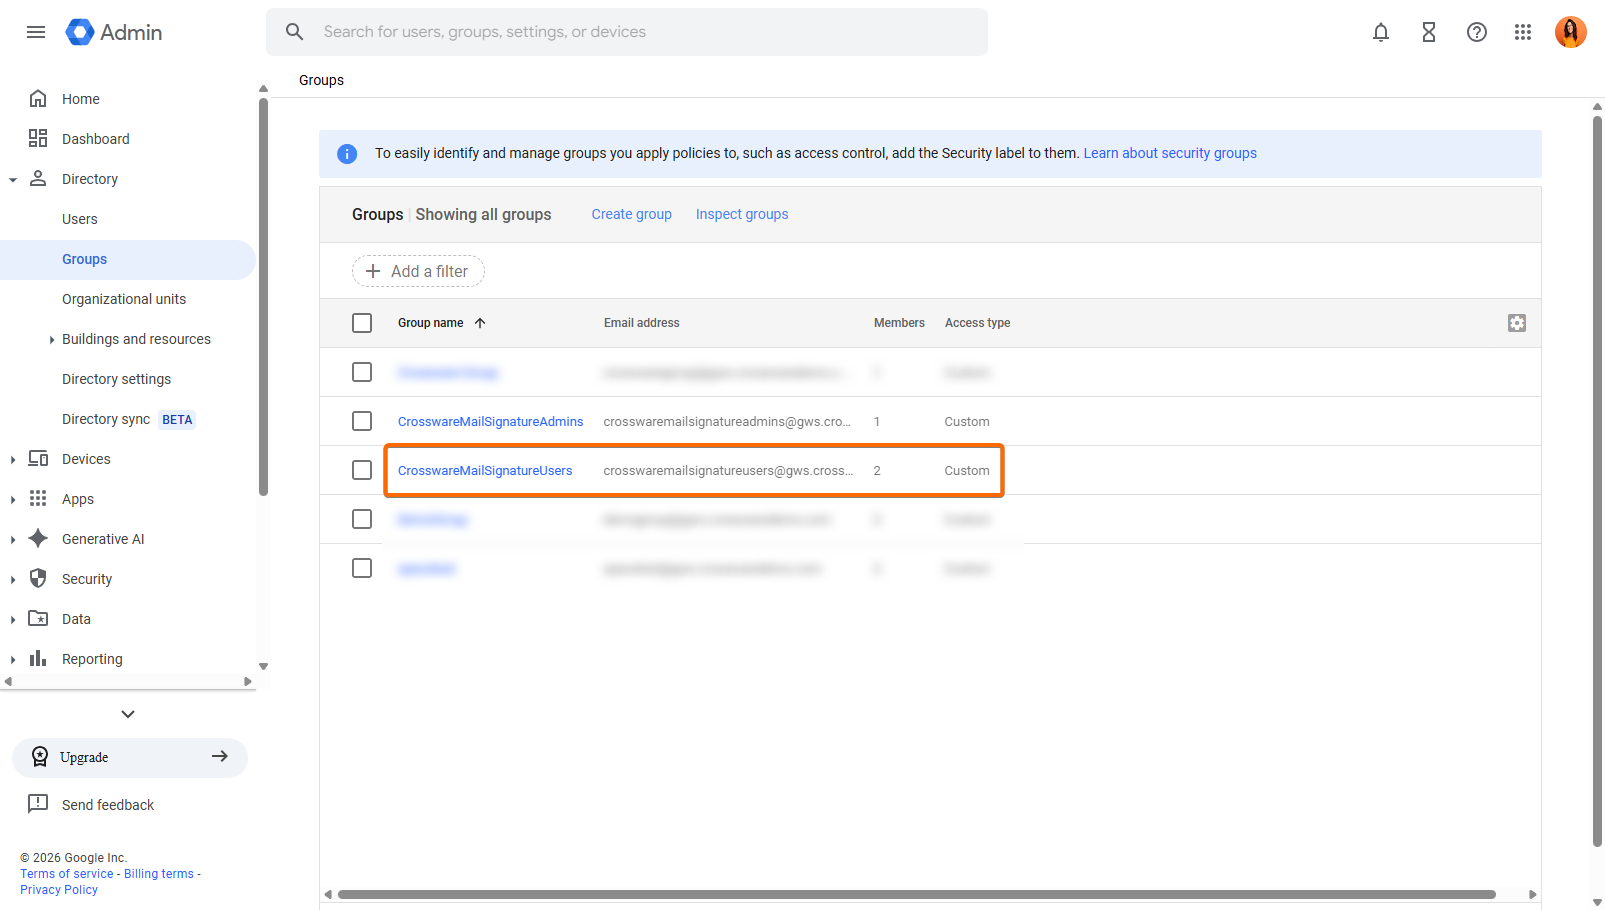Open the Google apps grid
The width and height of the screenshot is (1605, 910).
(x=1523, y=32)
